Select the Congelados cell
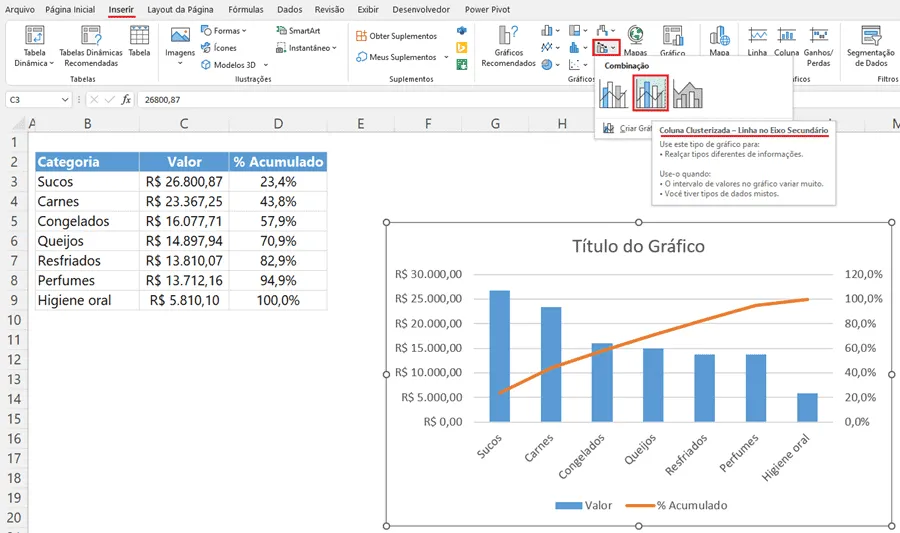Image resolution: width=900 pixels, height=533 pixels. click(87, 221)
